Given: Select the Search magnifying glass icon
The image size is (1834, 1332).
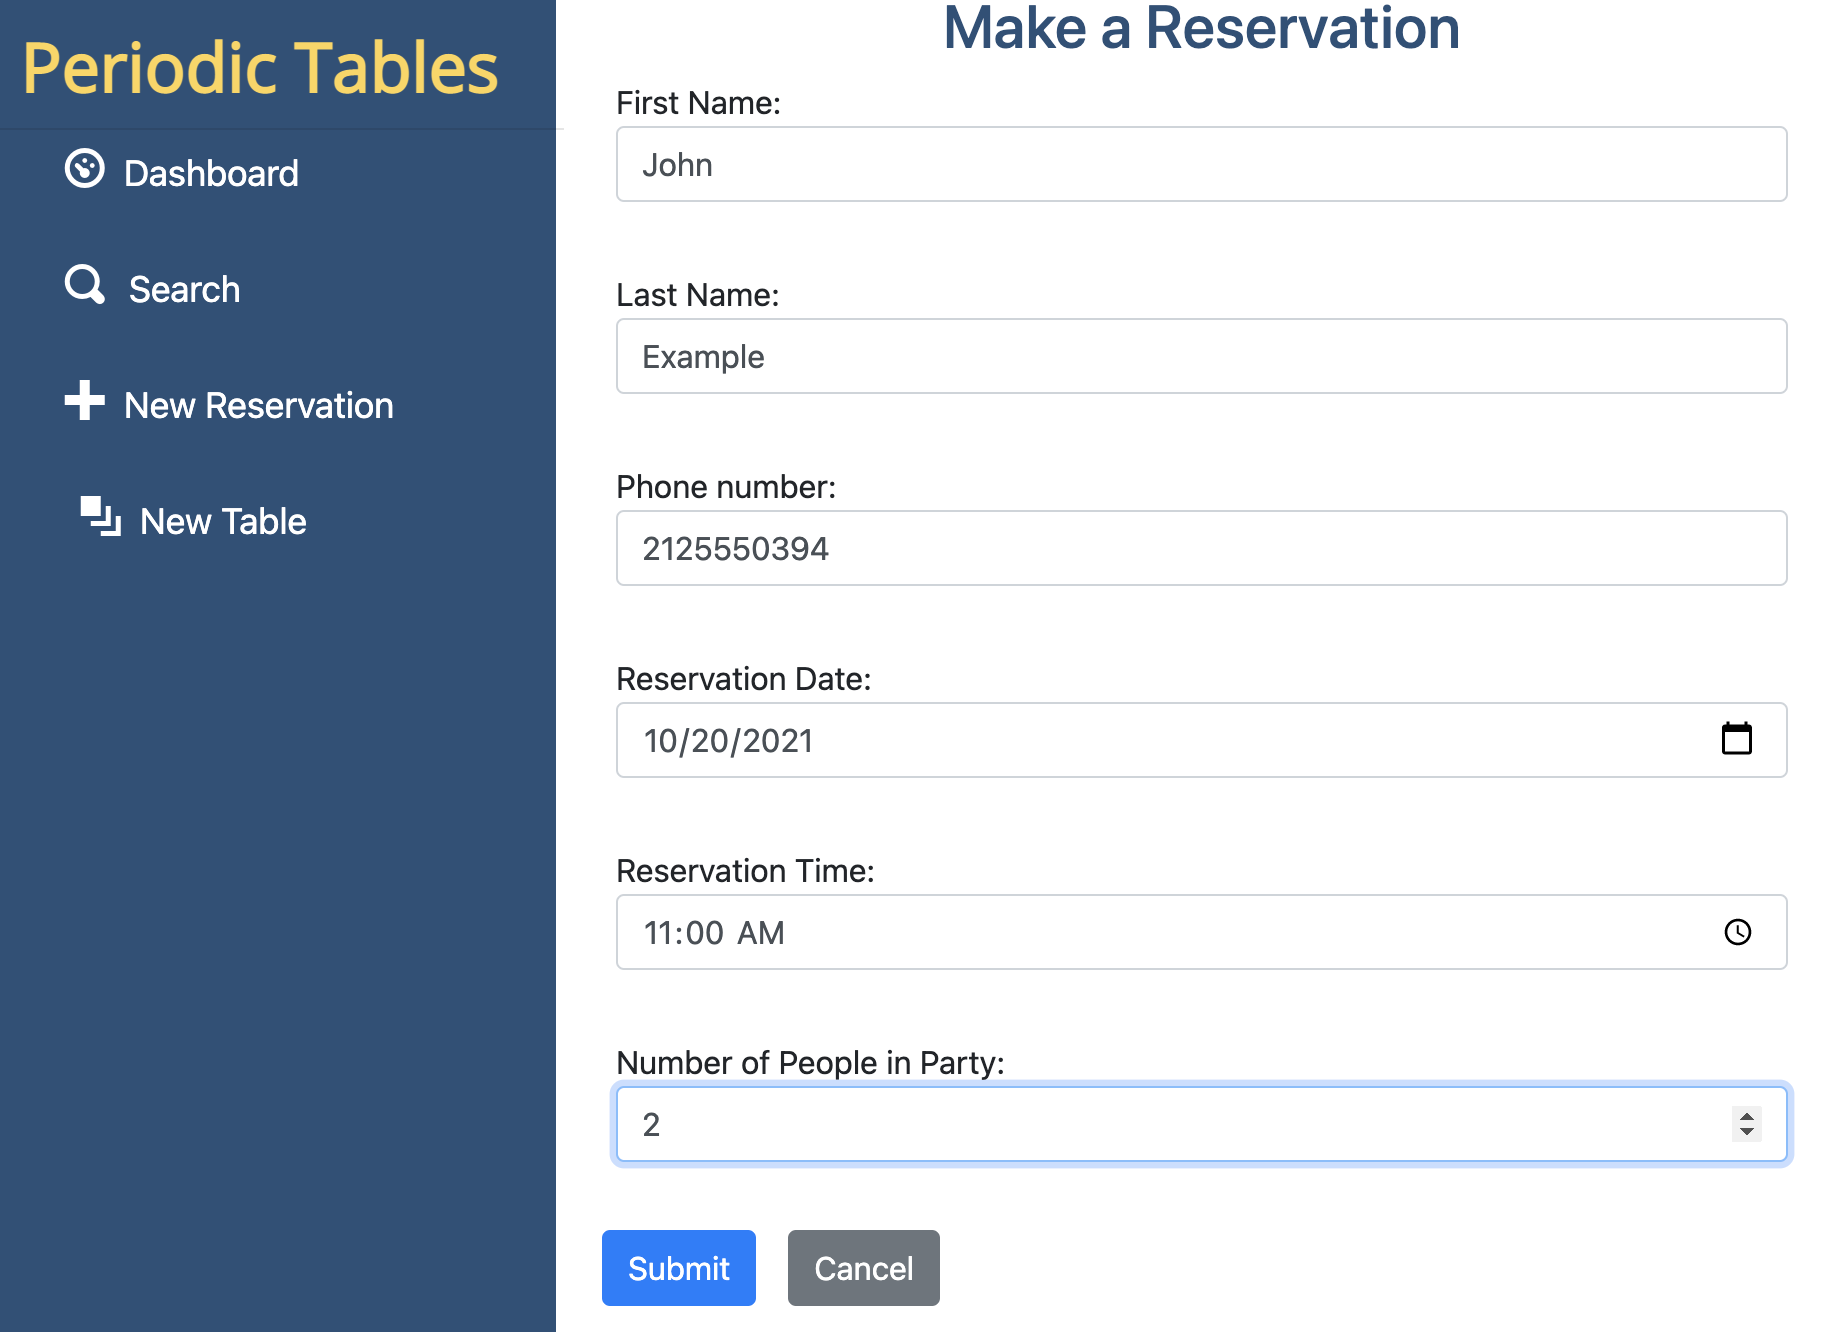Looking at the screenshot, I should click(x=84, y=286).
